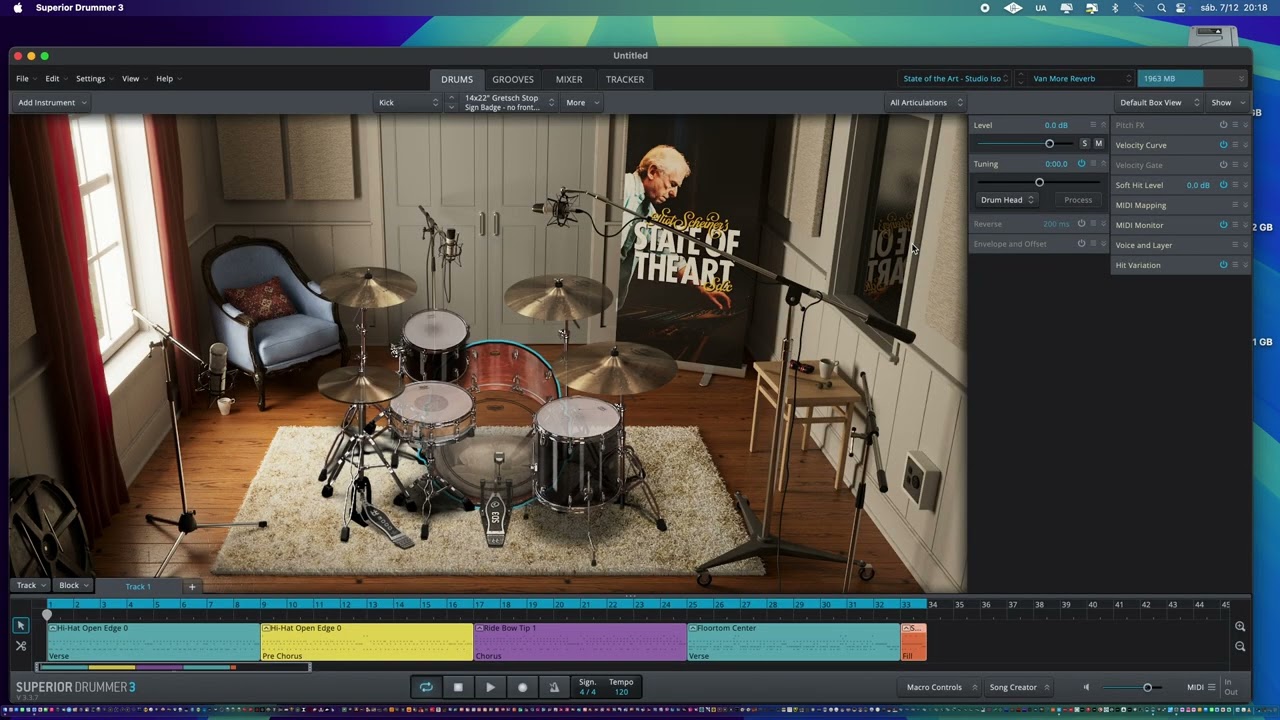Open macOS Spotlight search icon
This screenshot has height=720, width=1280.
click(1161, 8)
